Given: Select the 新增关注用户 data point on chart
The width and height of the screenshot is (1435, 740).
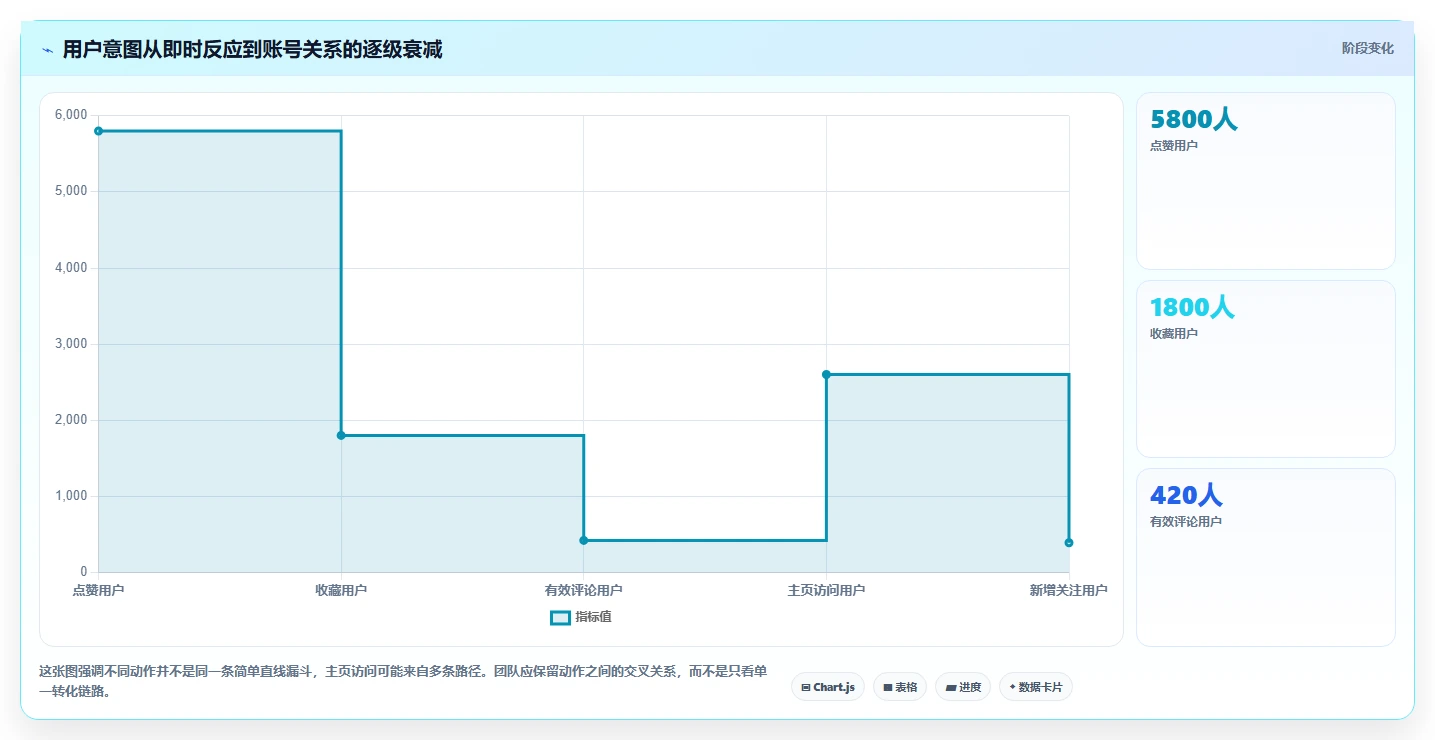Looking at the screenshot, I should click(x=1069, y=542).
